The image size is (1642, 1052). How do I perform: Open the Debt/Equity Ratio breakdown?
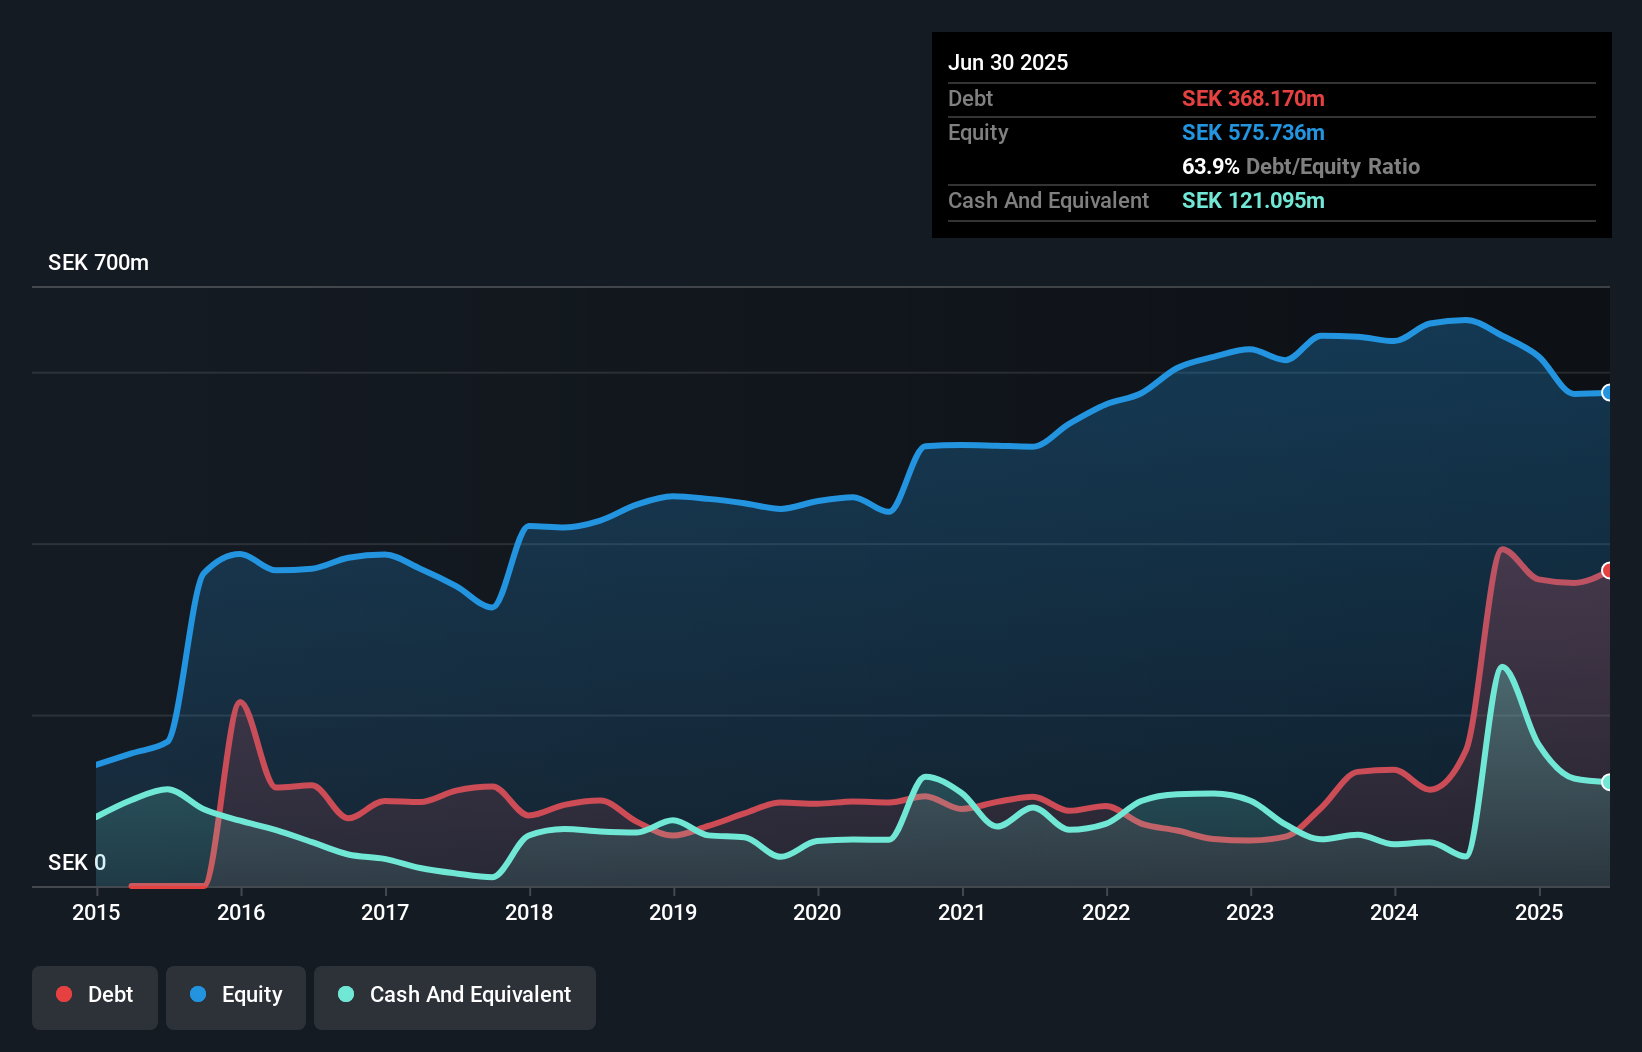(1301, 166)
